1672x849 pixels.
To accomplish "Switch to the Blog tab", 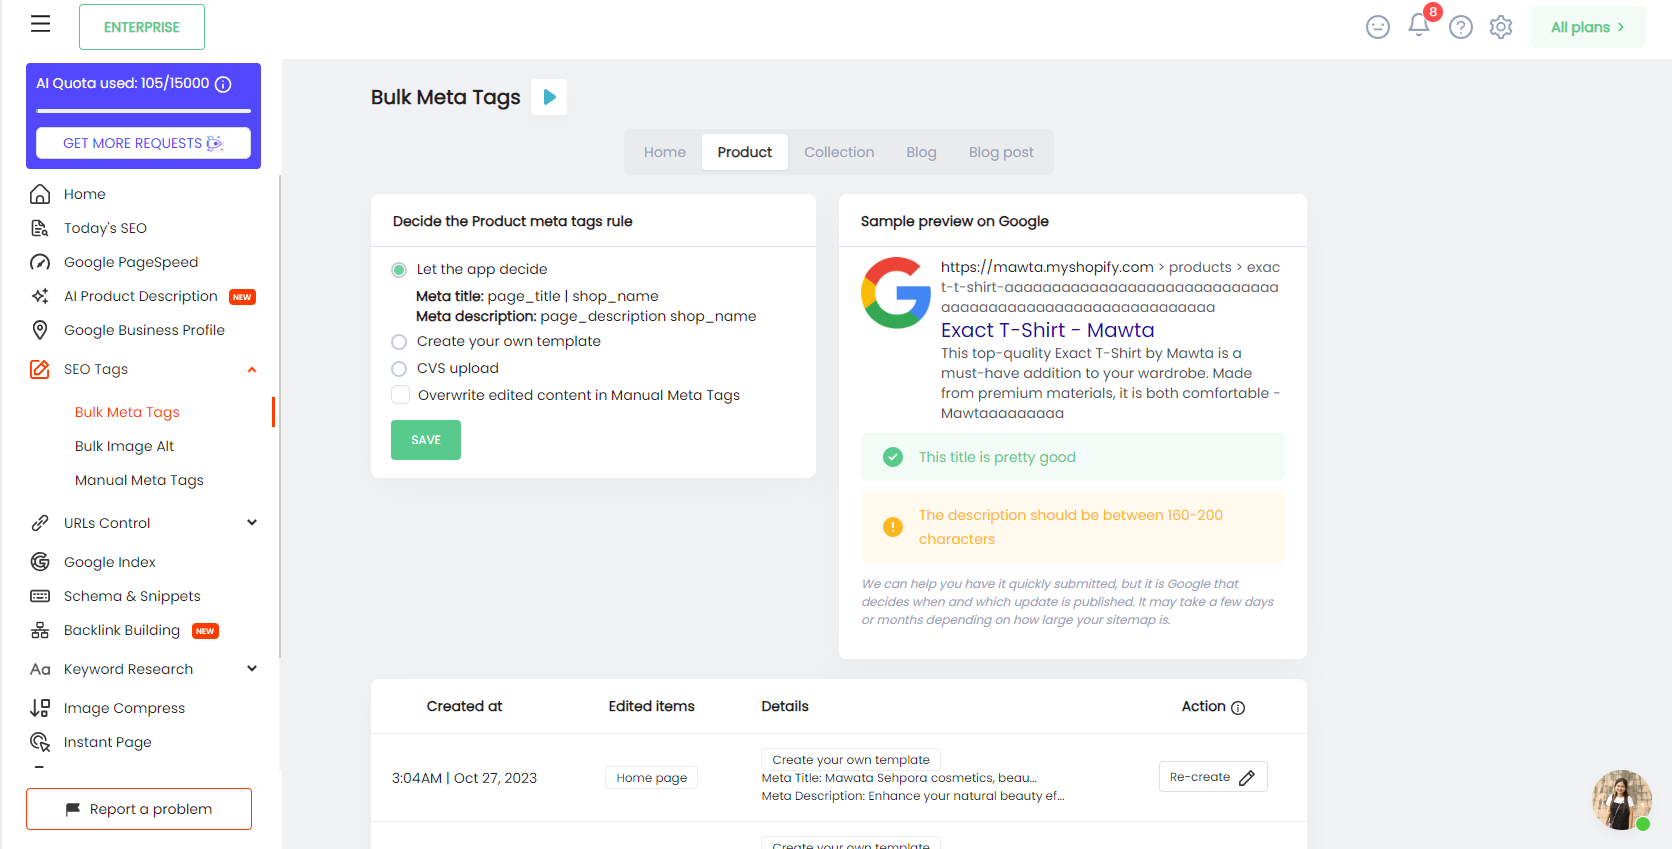I will [921, 152].
